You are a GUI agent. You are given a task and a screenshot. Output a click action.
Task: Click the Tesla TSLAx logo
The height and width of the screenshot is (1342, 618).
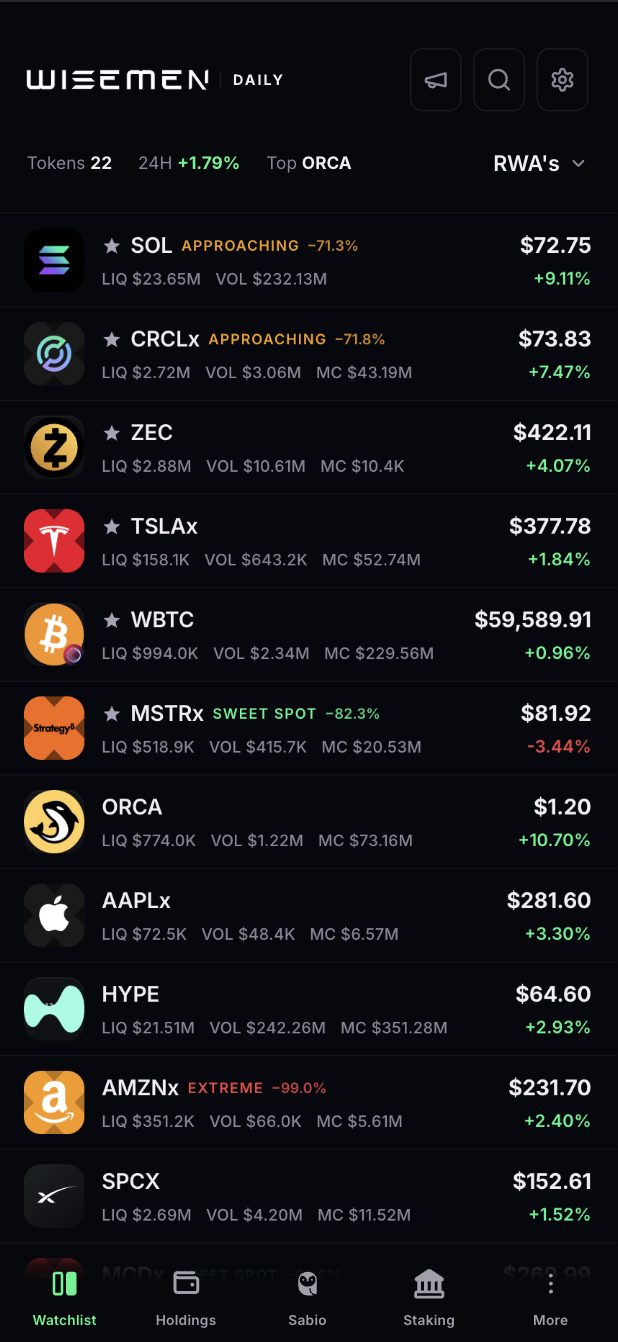coord(54,541)
